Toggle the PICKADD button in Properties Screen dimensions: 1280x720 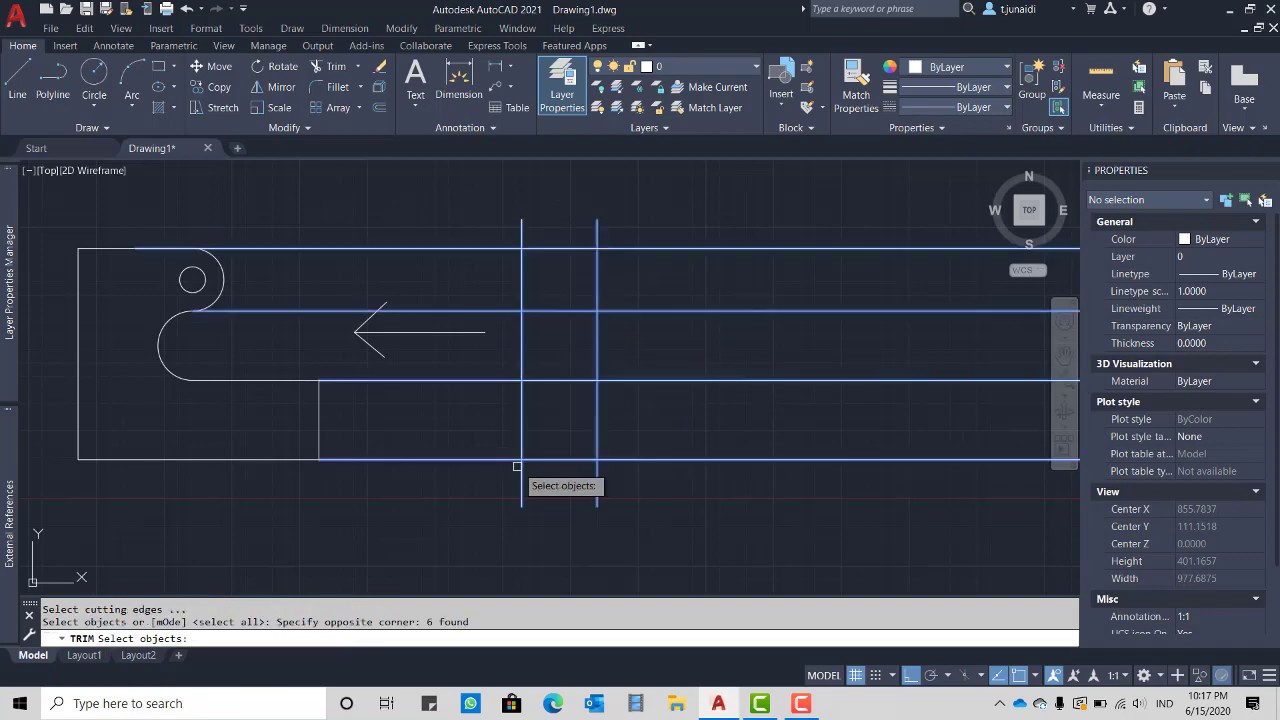coord(1226,200)
